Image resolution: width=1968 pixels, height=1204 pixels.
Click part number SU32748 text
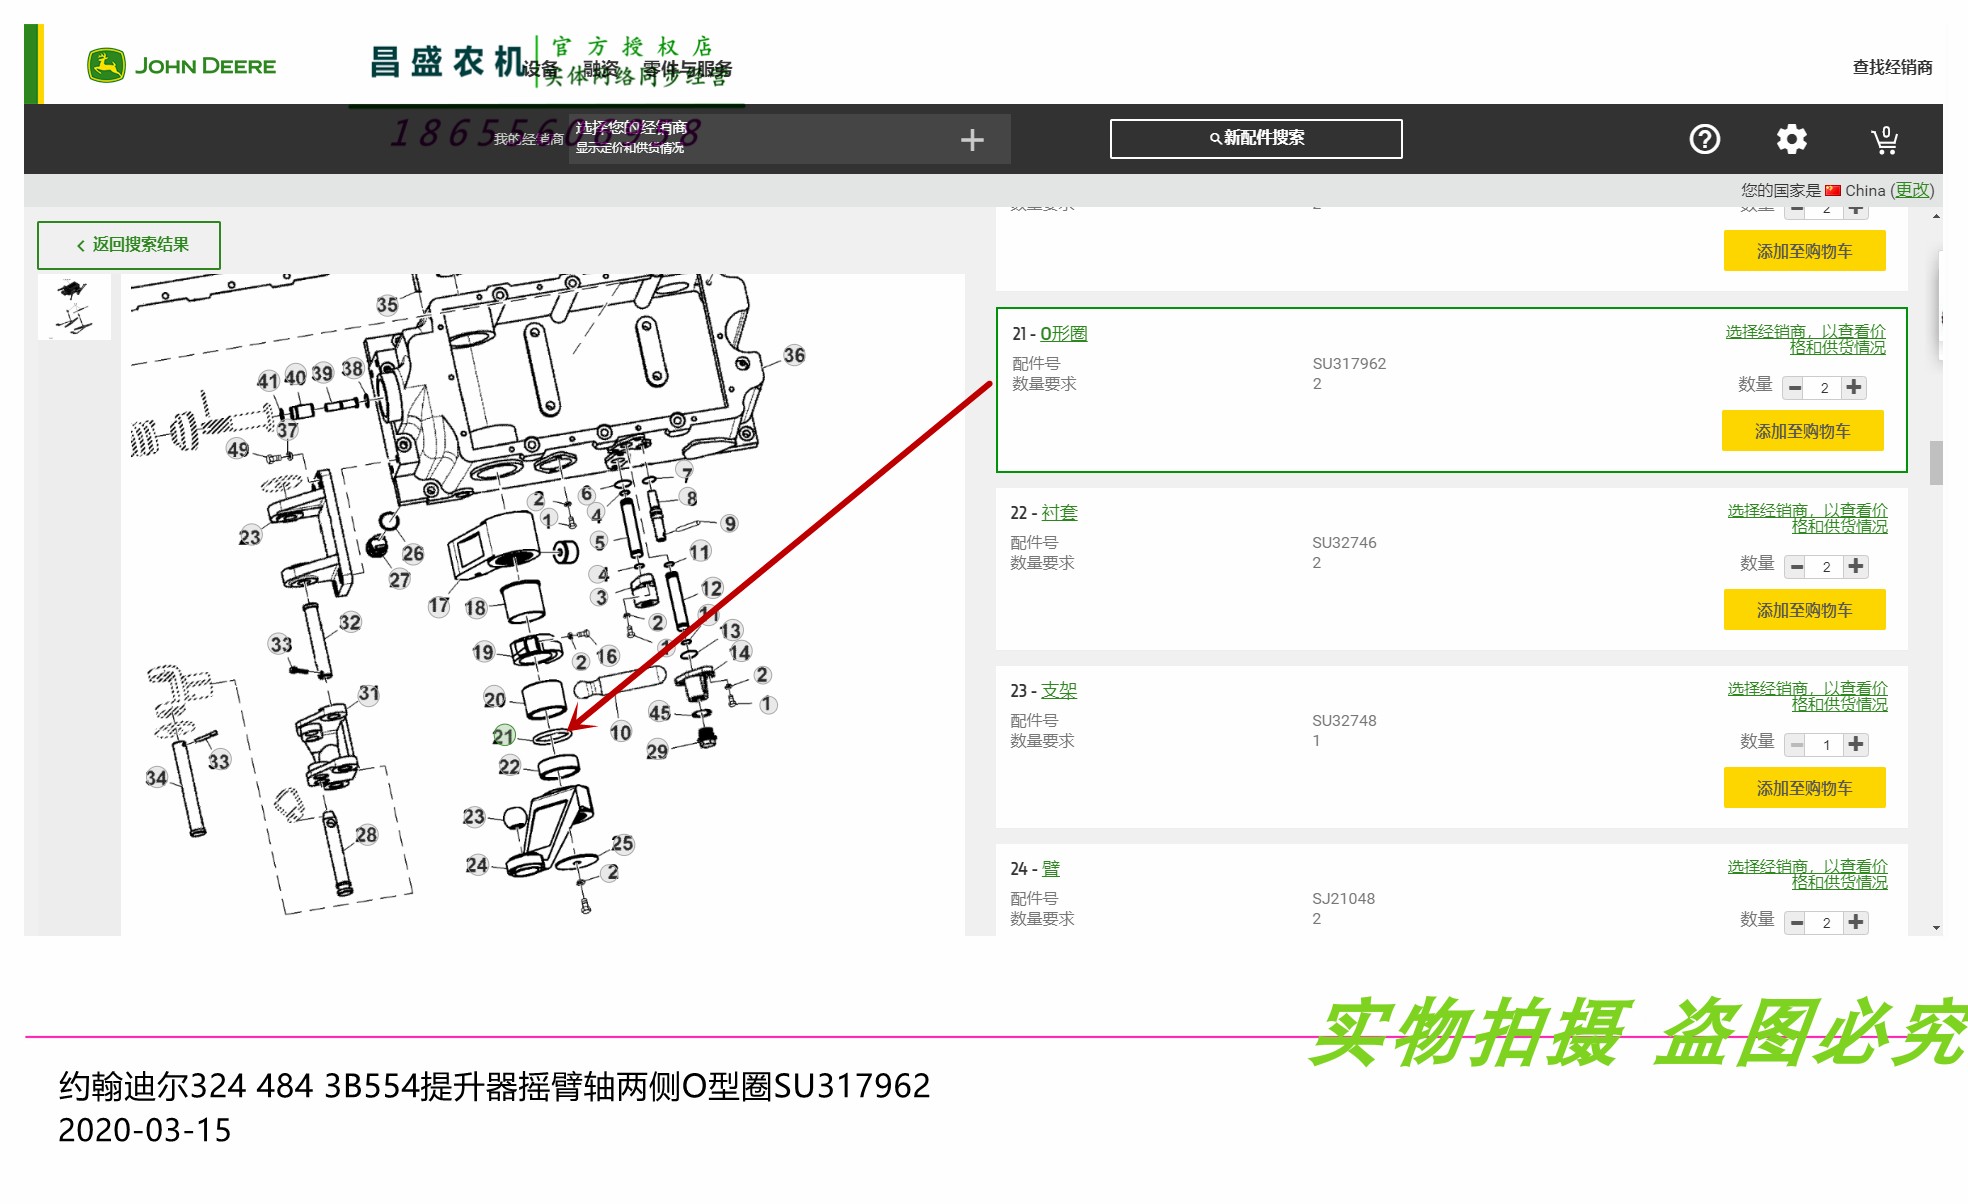1344,721
